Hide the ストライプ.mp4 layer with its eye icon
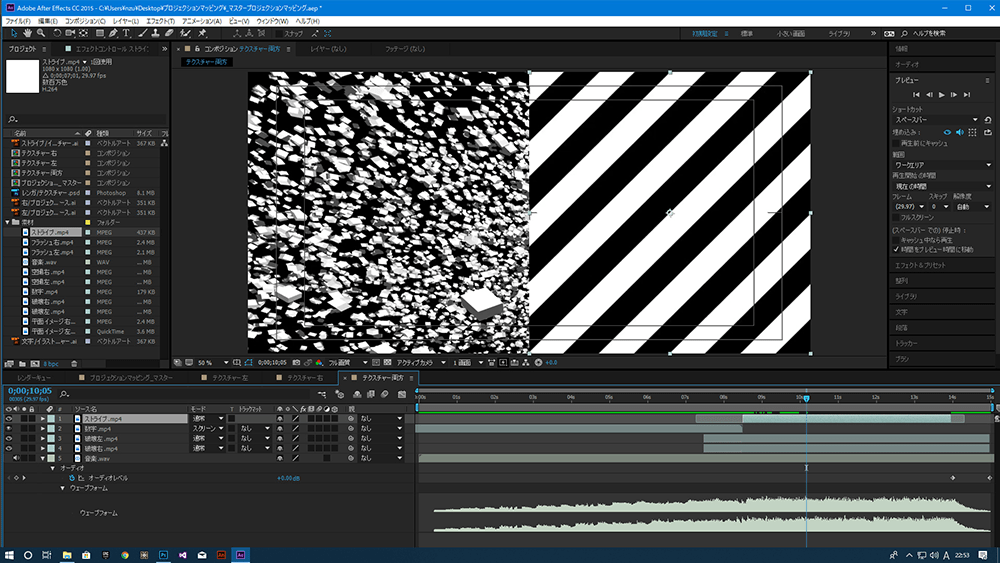The image size is (1000, 563). [9, 418]
